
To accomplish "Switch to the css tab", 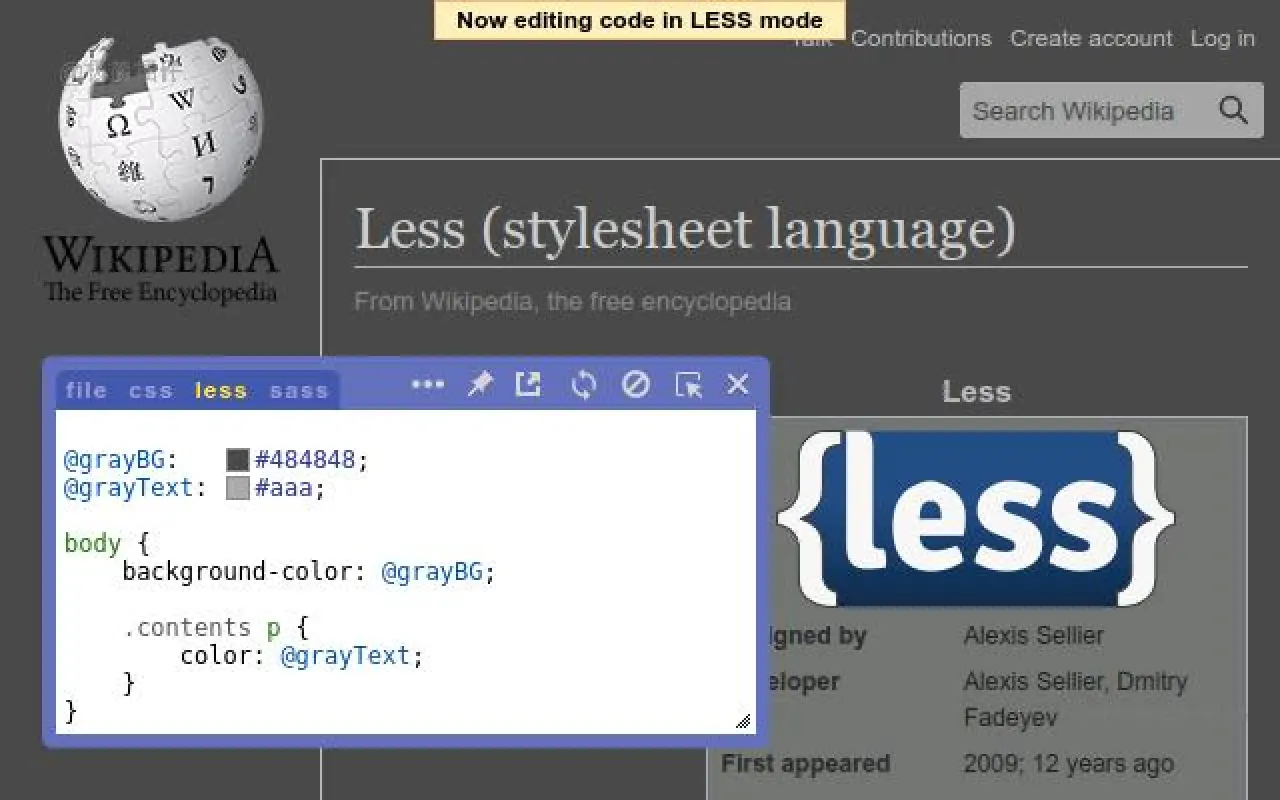I will 150,390.
